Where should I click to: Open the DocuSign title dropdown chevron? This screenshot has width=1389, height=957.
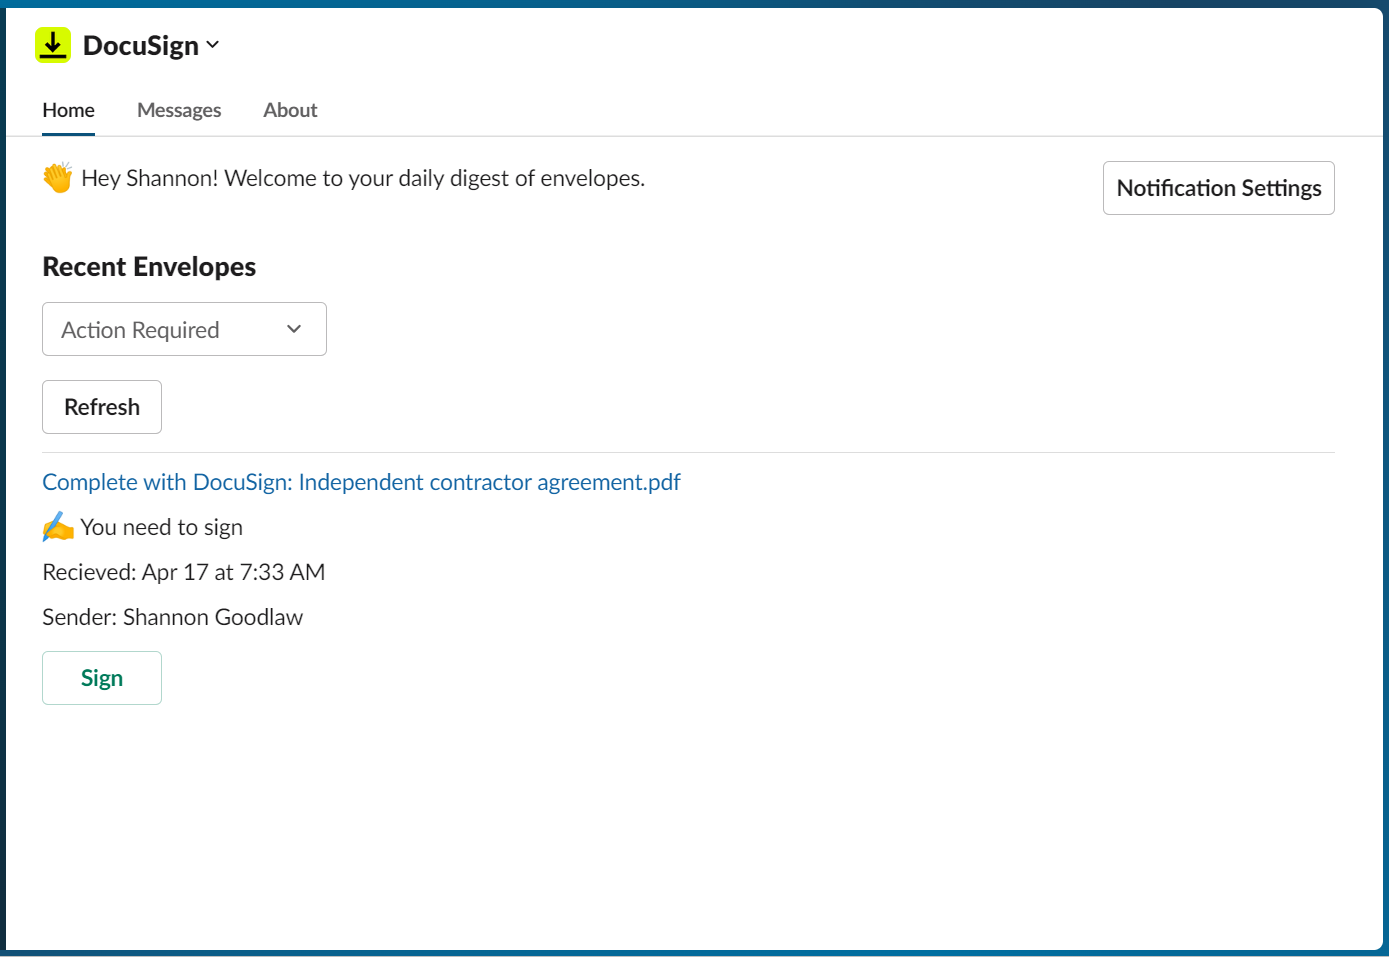[x=212, y=45]
